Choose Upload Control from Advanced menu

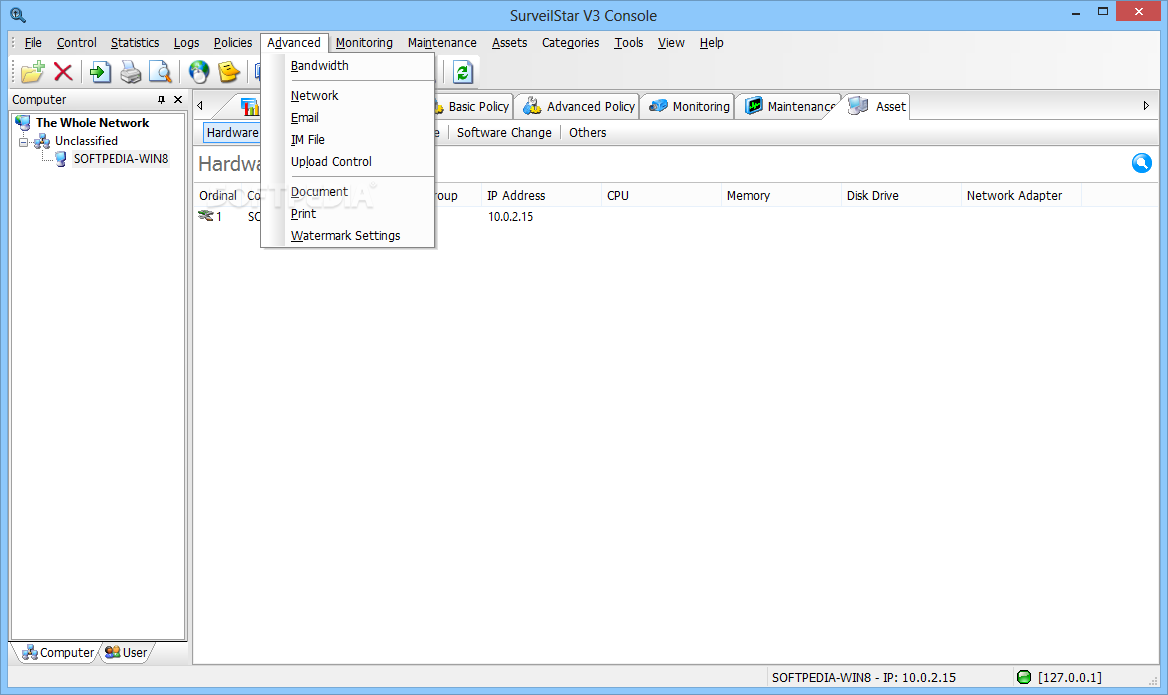[x=348, y=162]
